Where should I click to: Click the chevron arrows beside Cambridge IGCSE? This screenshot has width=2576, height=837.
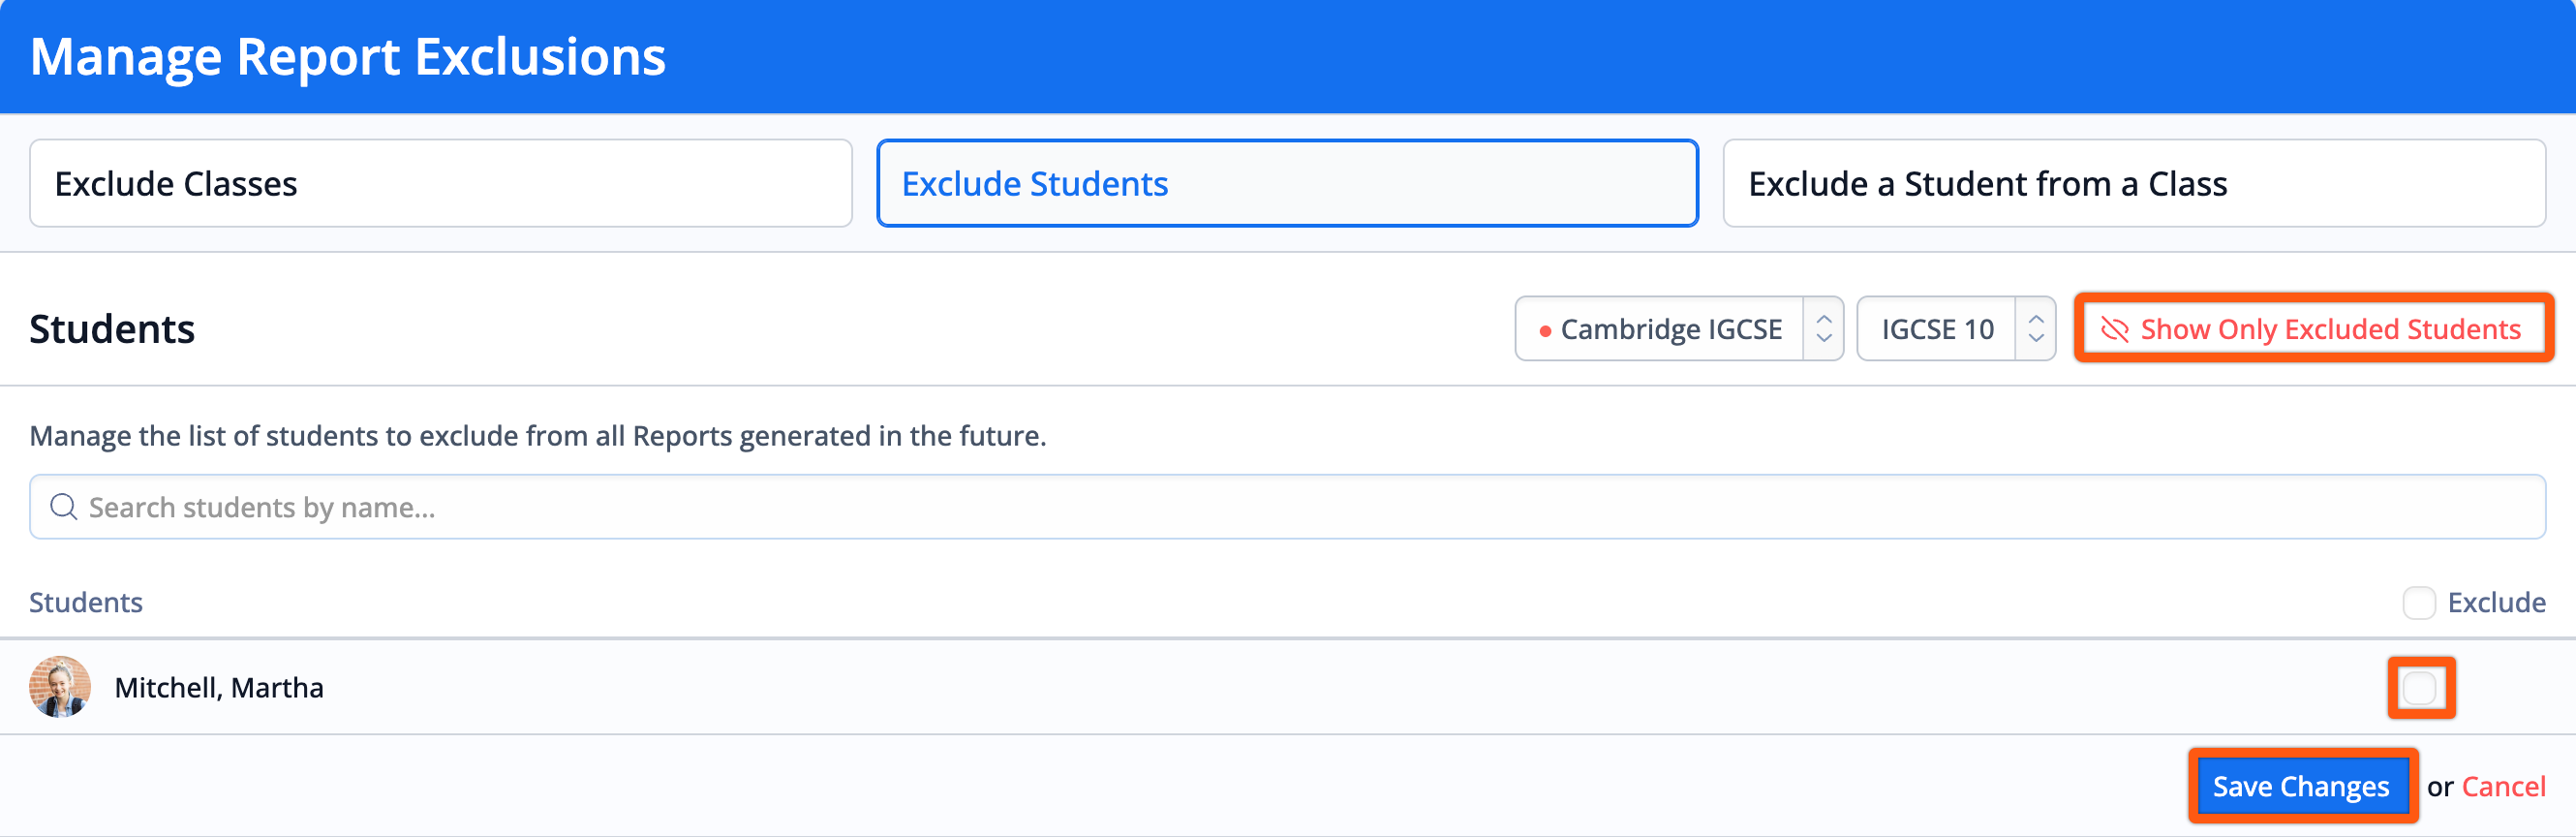(1824, 329)
